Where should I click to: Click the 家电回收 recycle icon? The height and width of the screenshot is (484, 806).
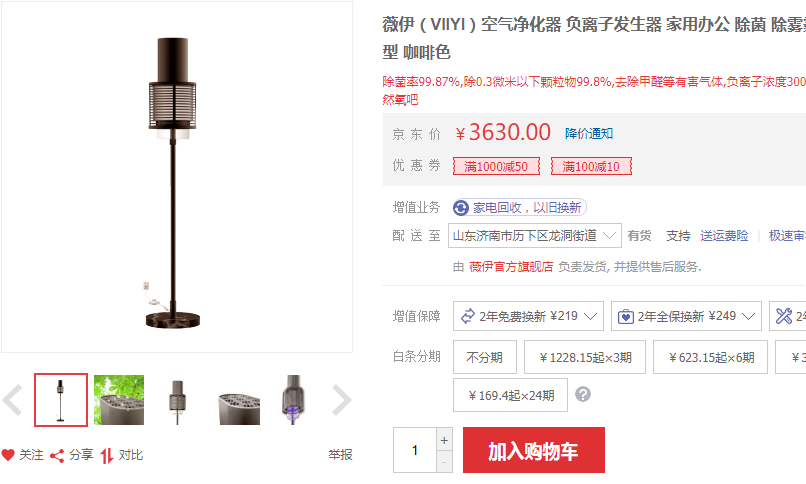pos(461,208)
